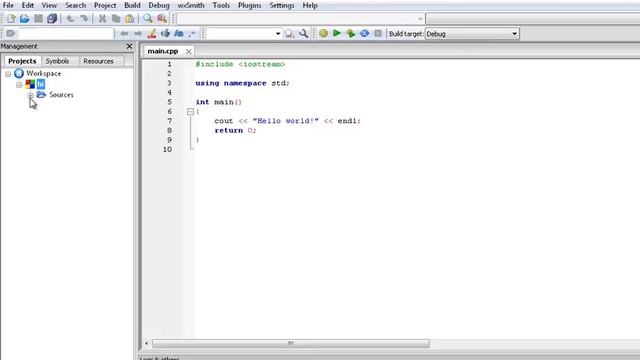
Task: Open the Search menu
Action: pyautogui.click(x=76, y=5)
